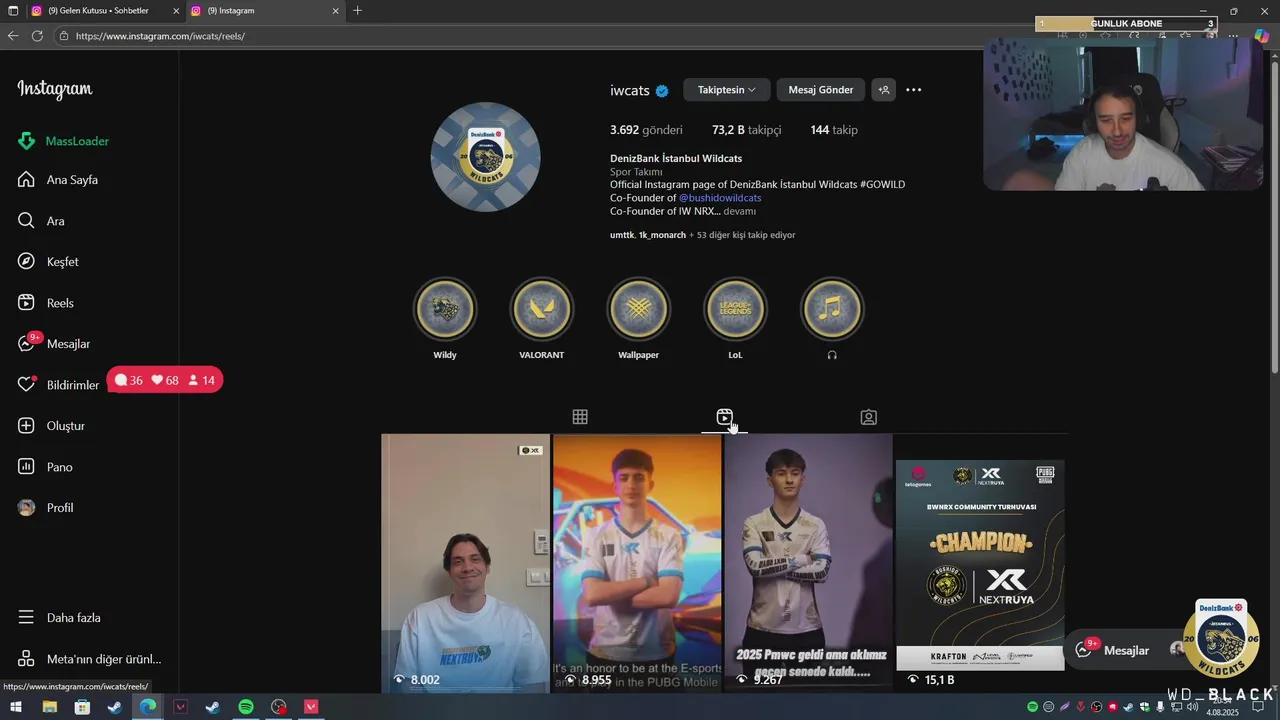Click the similar accounts suggestion icon
The image size is (1280, 720).
pos(883,90)
